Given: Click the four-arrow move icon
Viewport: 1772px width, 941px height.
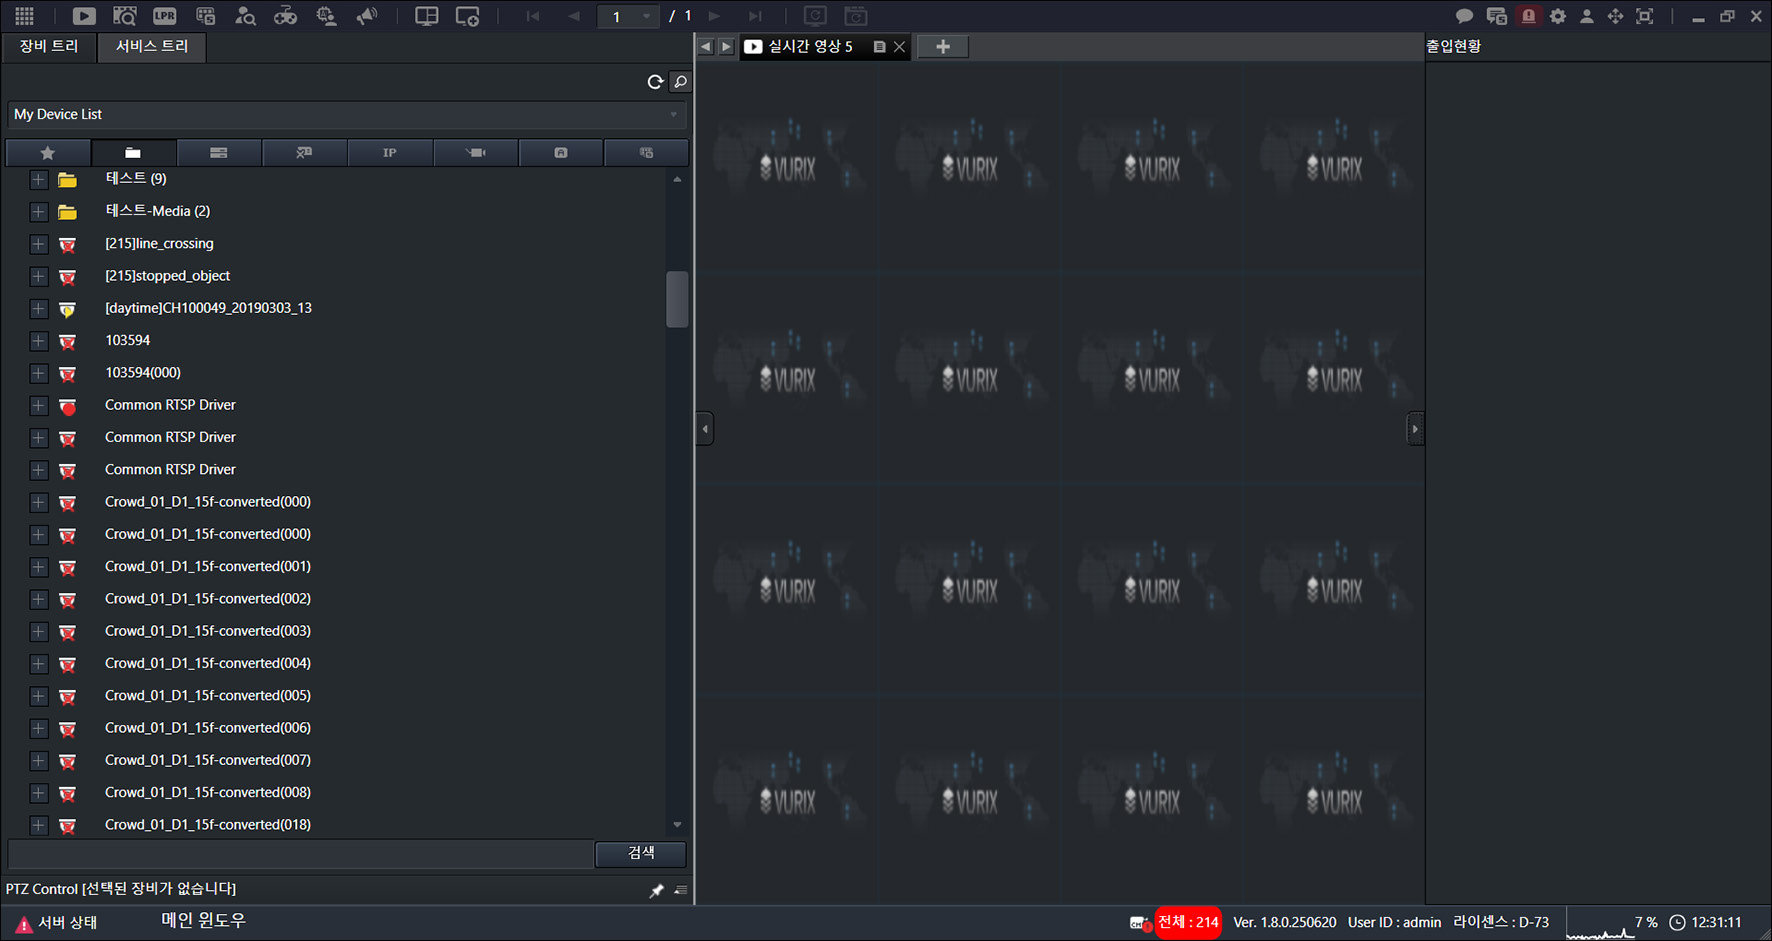Looking at the screenshot, I should (1615, 16).
